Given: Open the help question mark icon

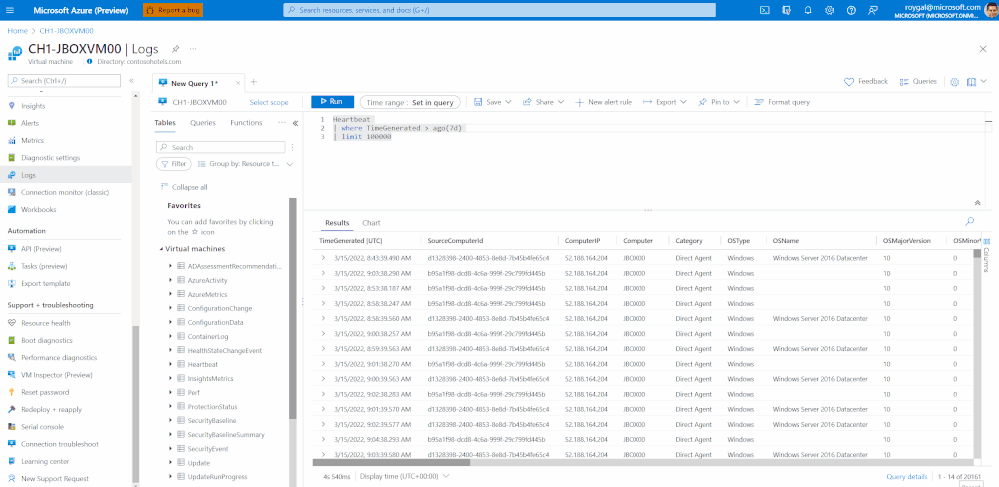Looking at the screenshot, I should 851,10.
